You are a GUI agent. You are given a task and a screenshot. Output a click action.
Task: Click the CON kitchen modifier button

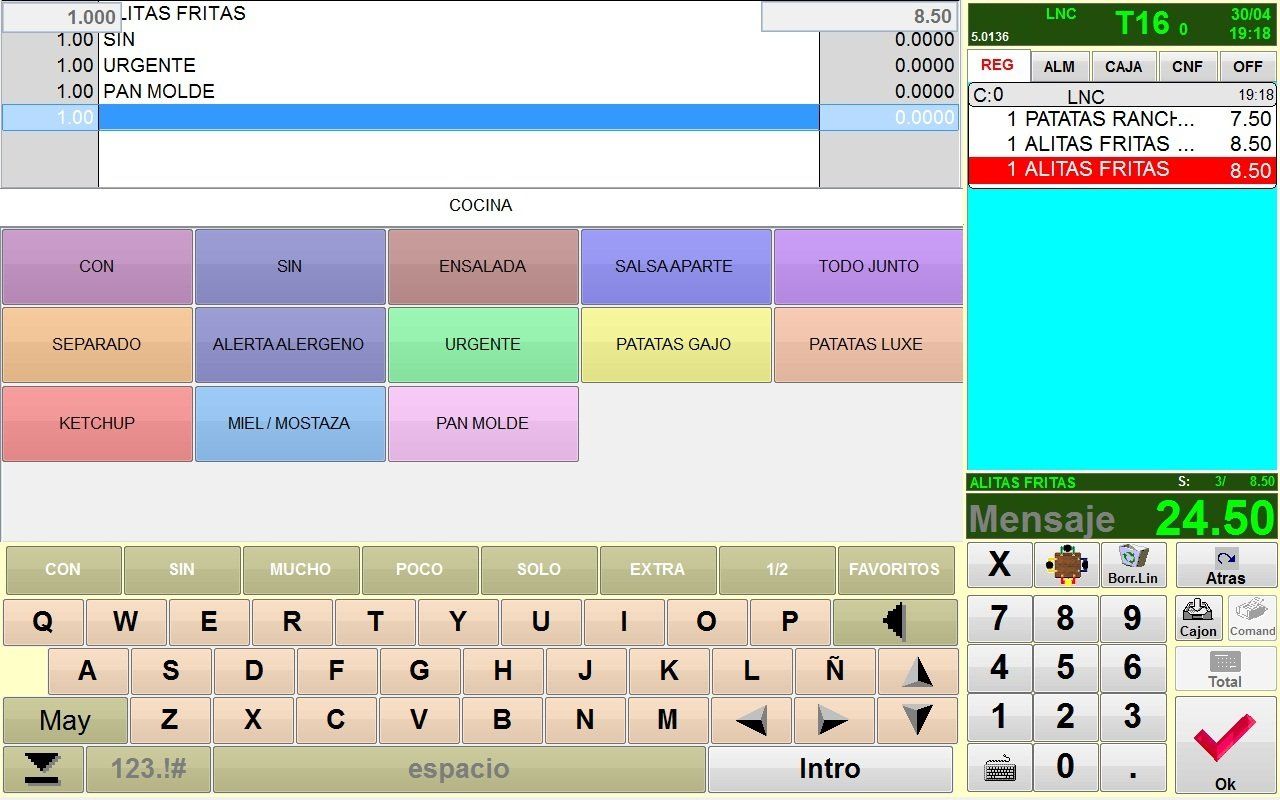(97, 266)
